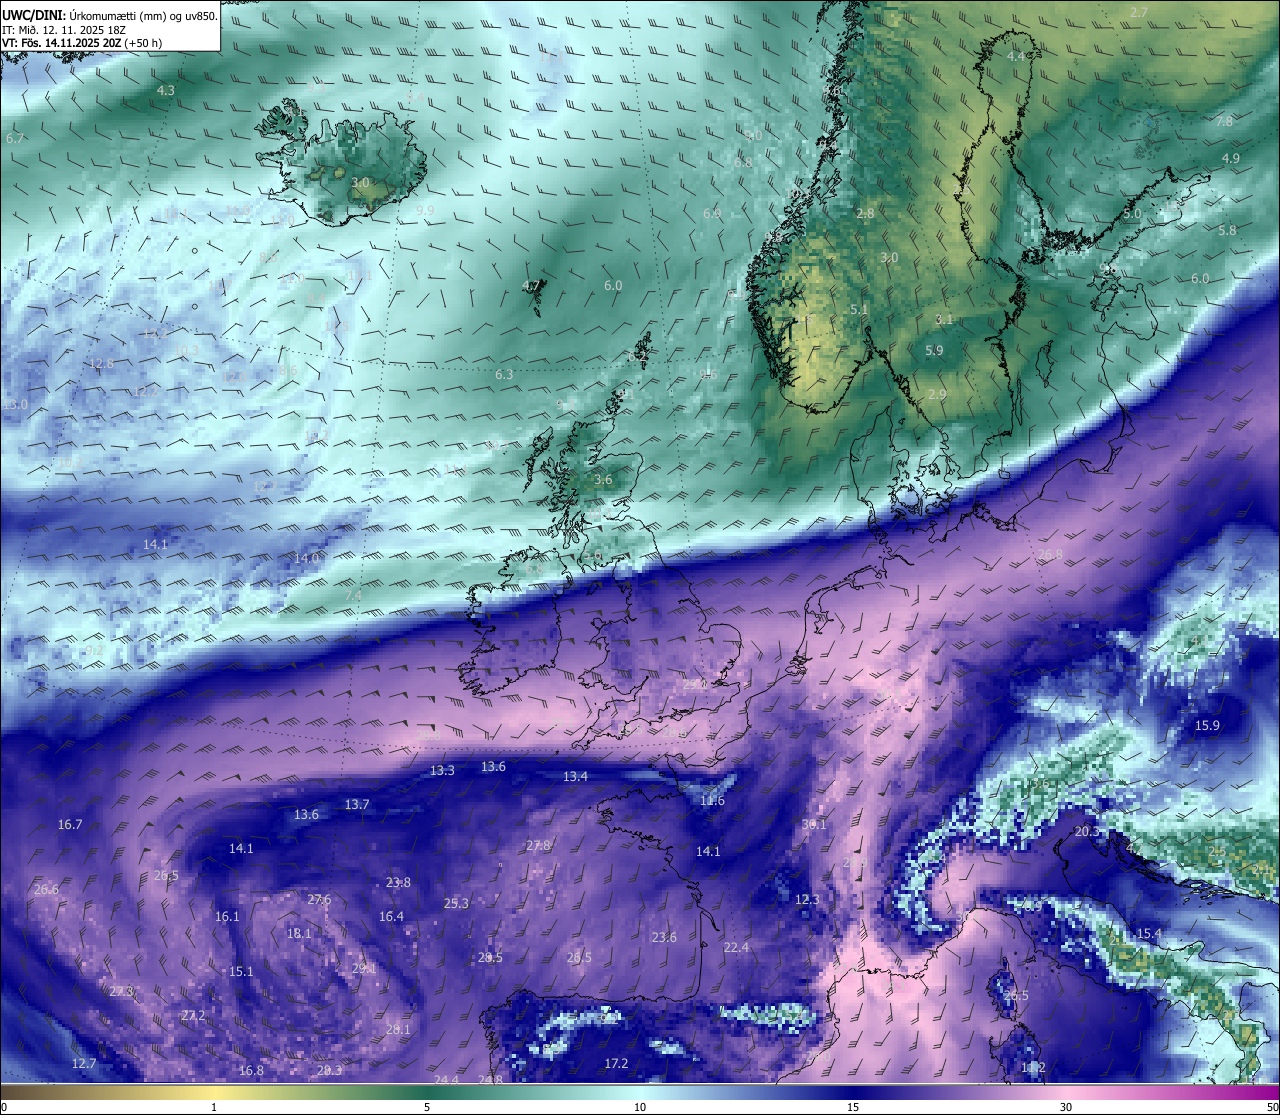Select the map value '2.7'

point(1139,12)
